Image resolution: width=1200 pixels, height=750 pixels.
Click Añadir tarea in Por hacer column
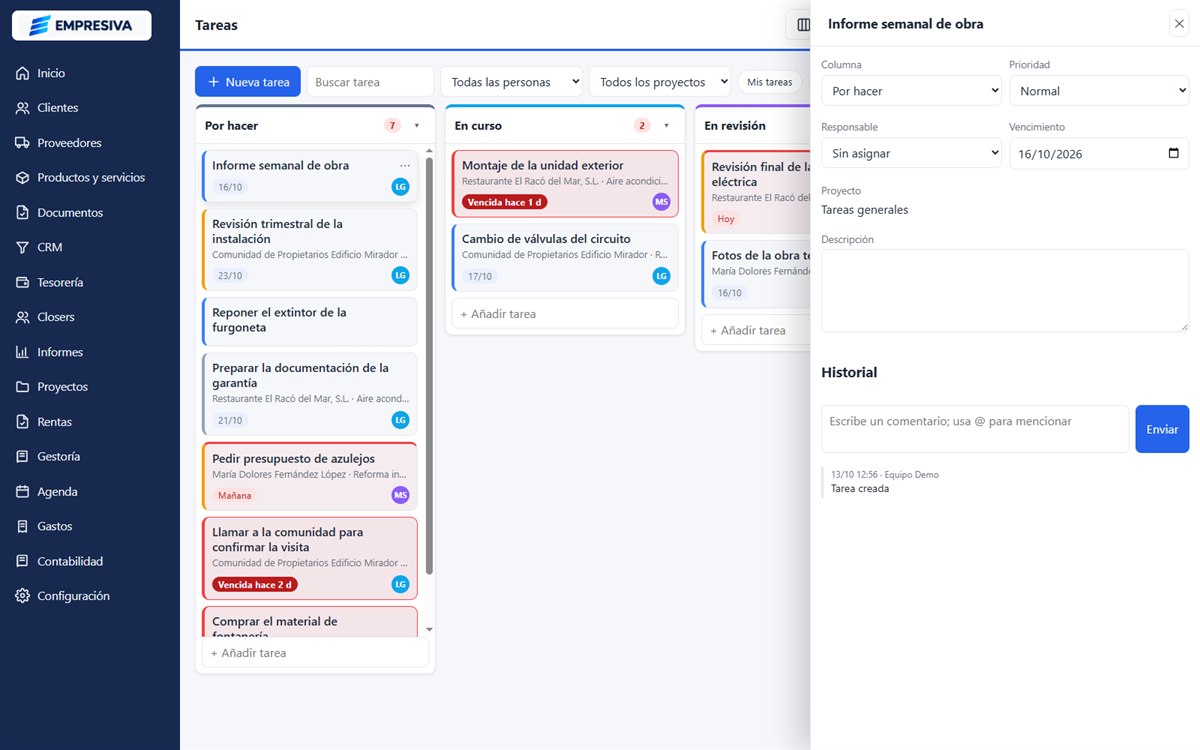[315, 653]
